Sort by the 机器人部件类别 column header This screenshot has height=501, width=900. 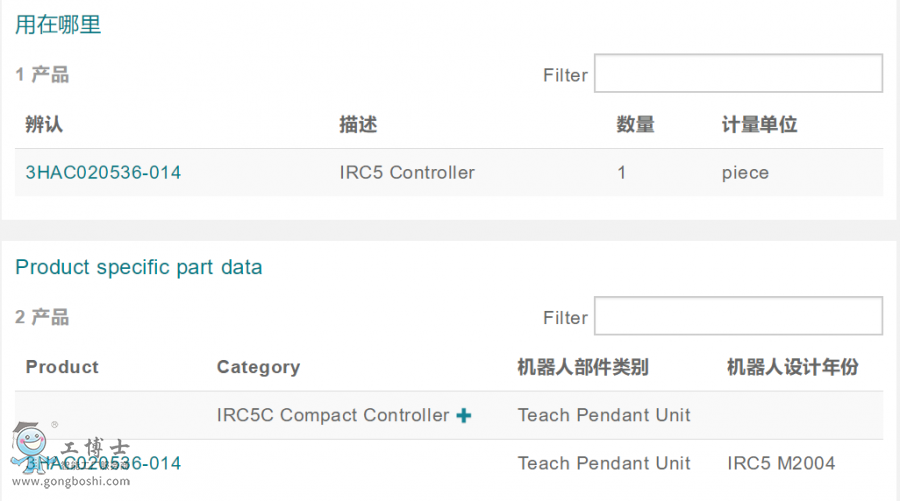[582, 367]
